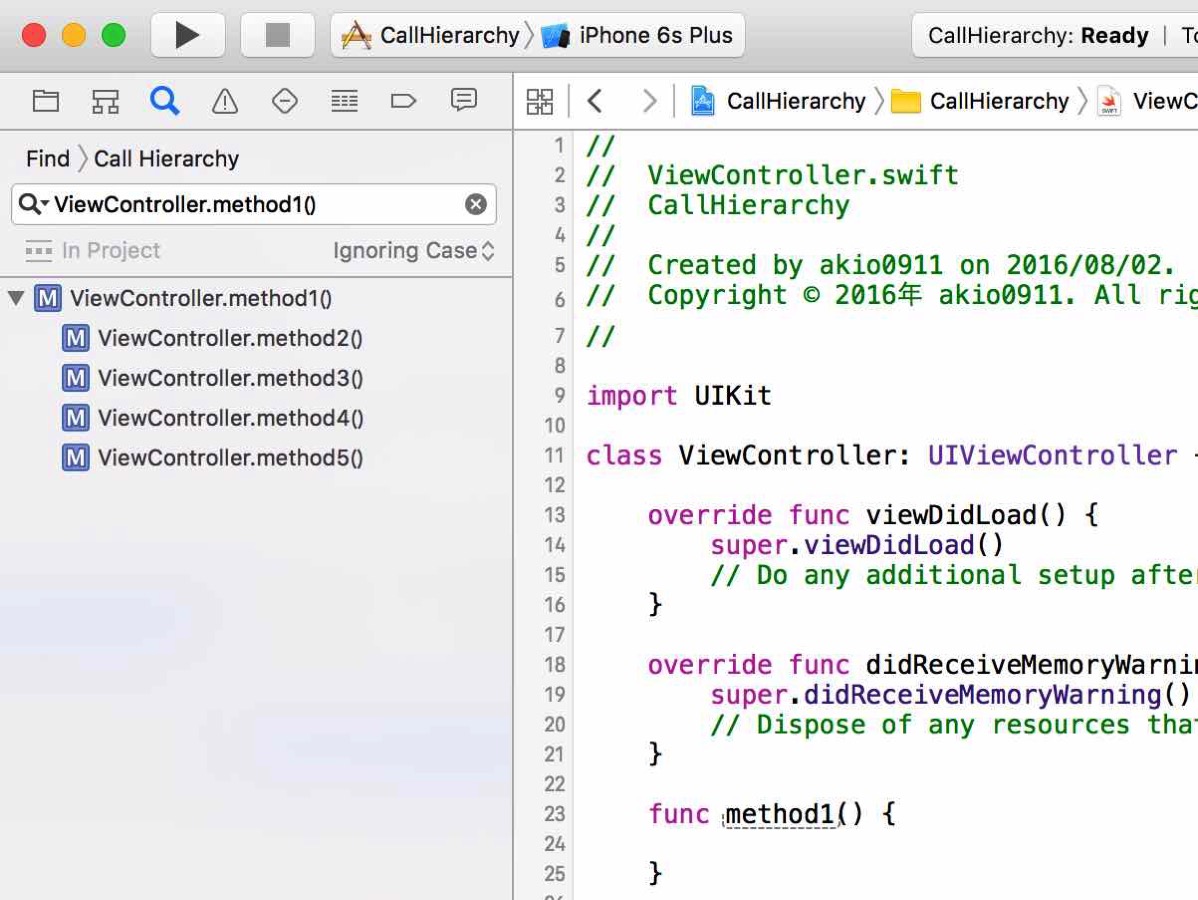Click the search field containing ViewController.method1()
The image size is (1198, 900).
click(x=254, y=204)
